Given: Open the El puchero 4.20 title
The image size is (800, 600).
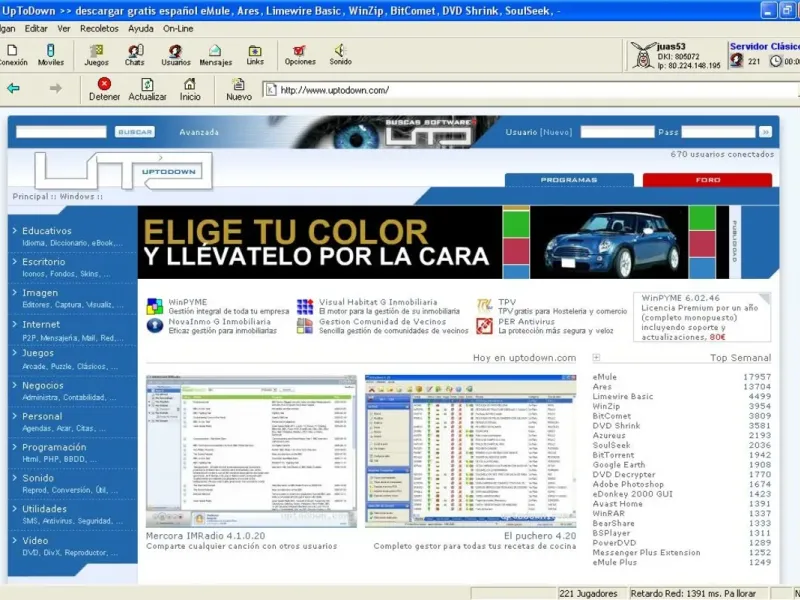Looking at the screenshot, I should point(540,536).
